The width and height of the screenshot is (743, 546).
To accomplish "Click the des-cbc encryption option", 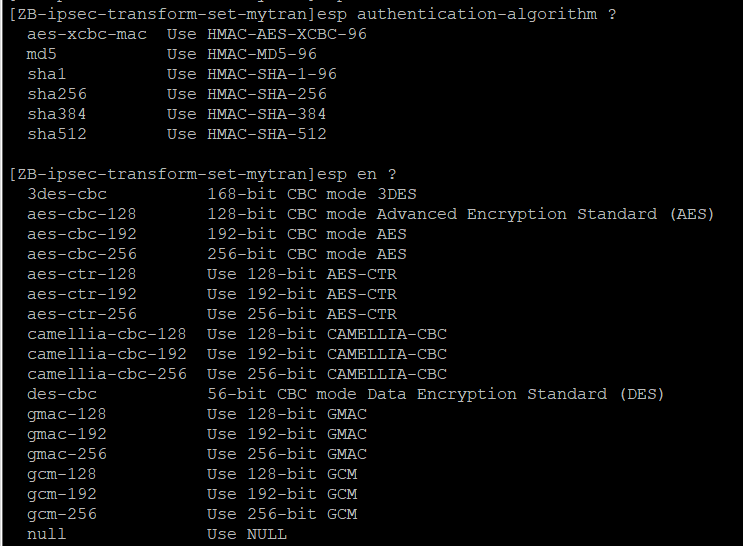I will coord(62,394).
